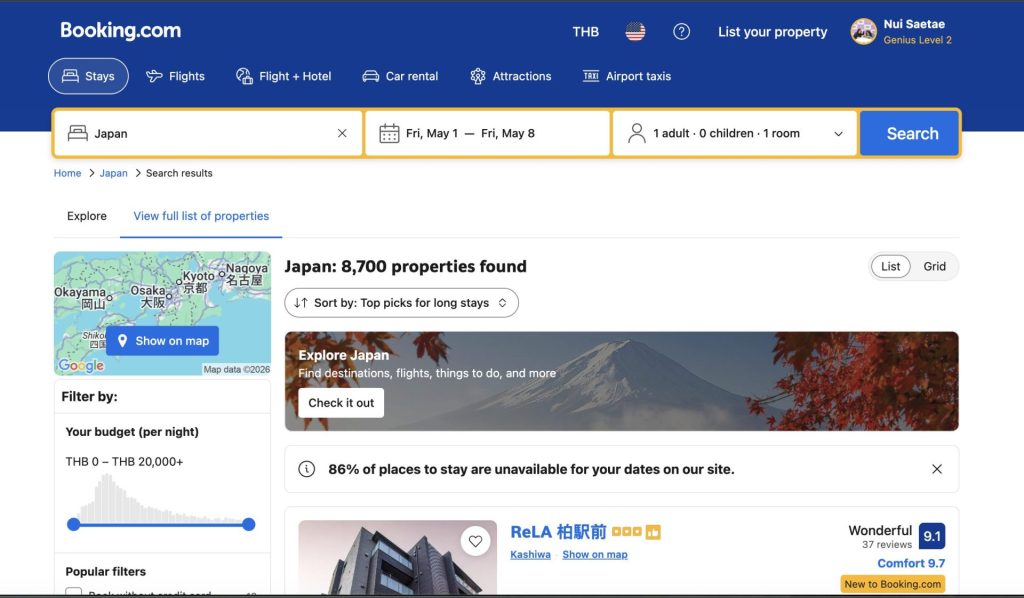
Task: Open the Flights menu item
Action: point(175,76)
